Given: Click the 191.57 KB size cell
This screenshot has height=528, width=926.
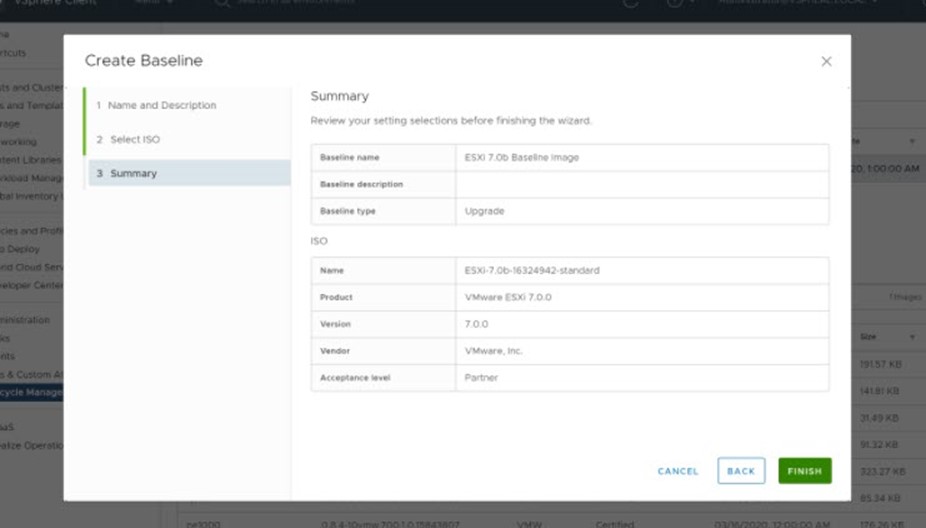Looking at the screenshot, I should (x=881, y=364).
